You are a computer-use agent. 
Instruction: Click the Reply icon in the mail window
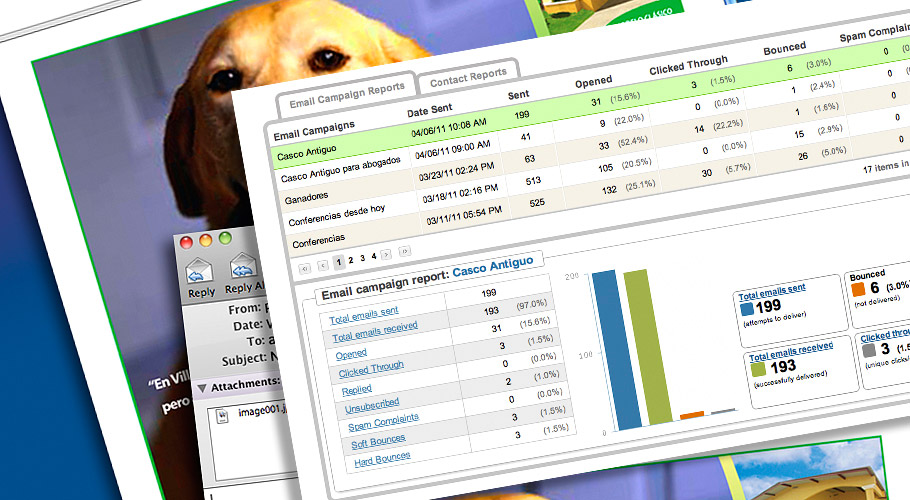pyautogui.click(x=200, y=272)
